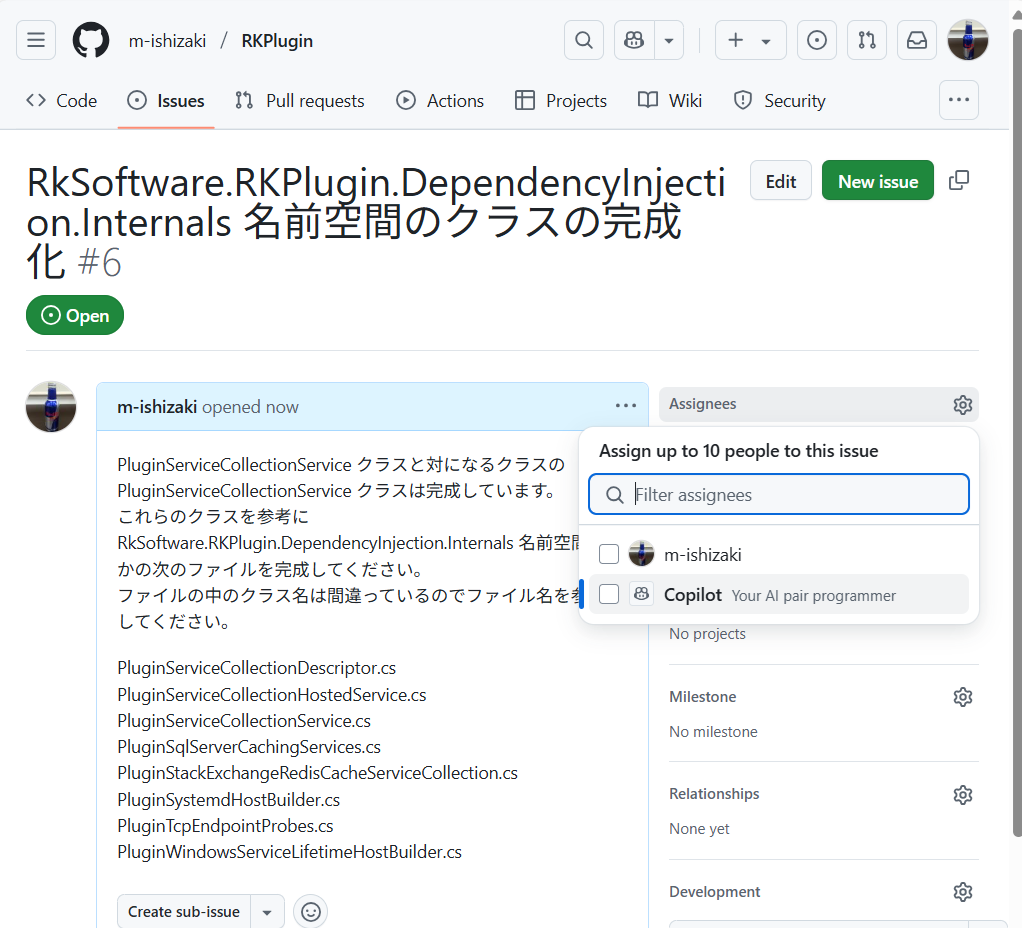
Task: Open the create new plus menu
Action: coord(750,40)
